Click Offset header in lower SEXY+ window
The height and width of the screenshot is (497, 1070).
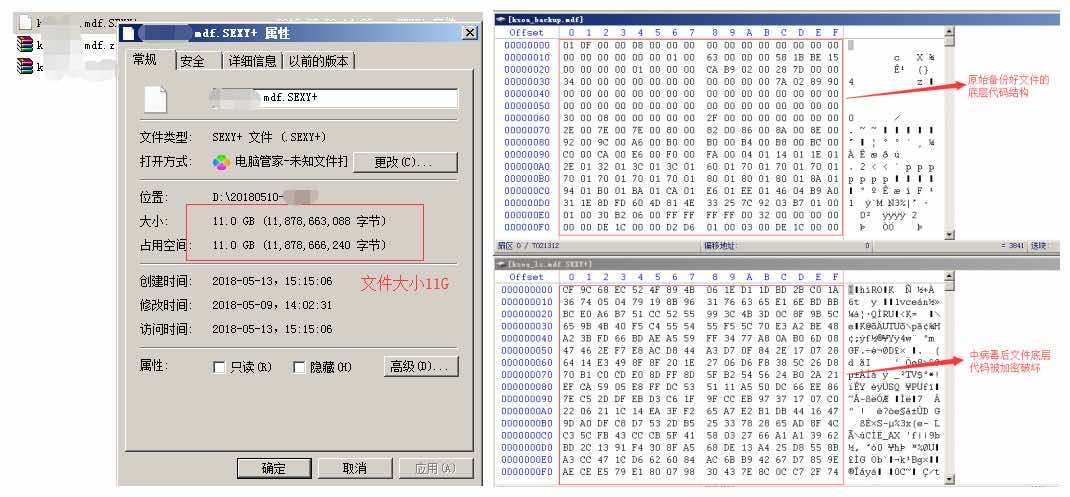(527, 276)
